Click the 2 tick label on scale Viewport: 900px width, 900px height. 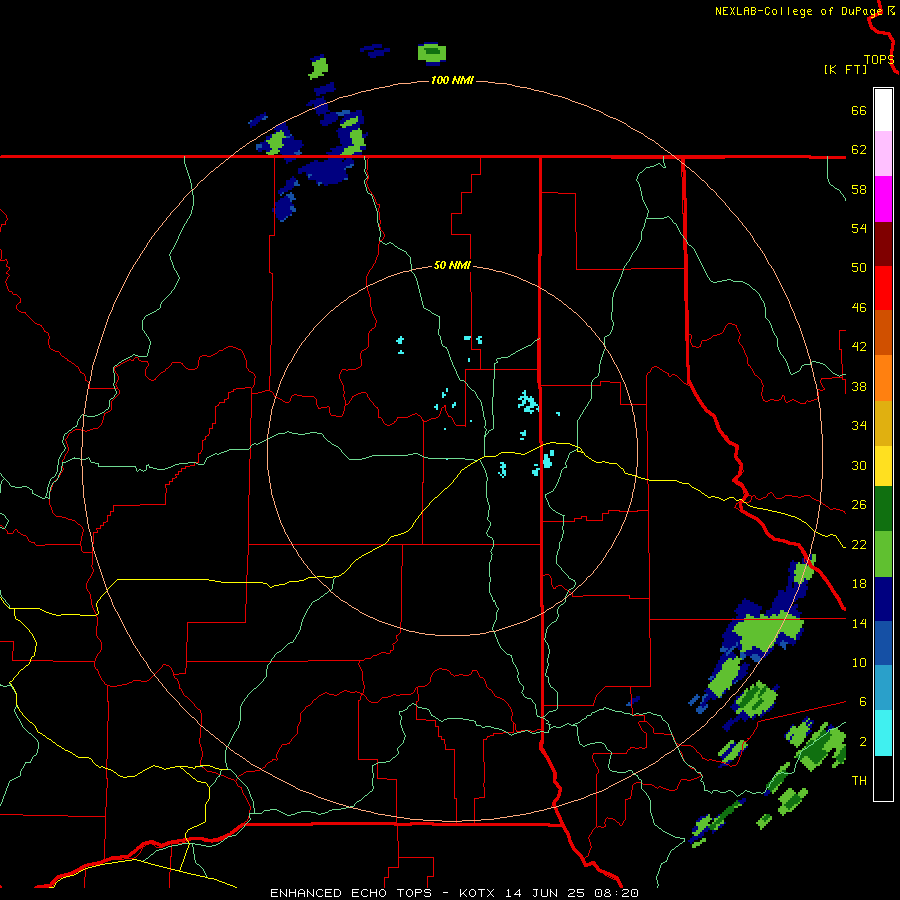click(x=863, y=742)
